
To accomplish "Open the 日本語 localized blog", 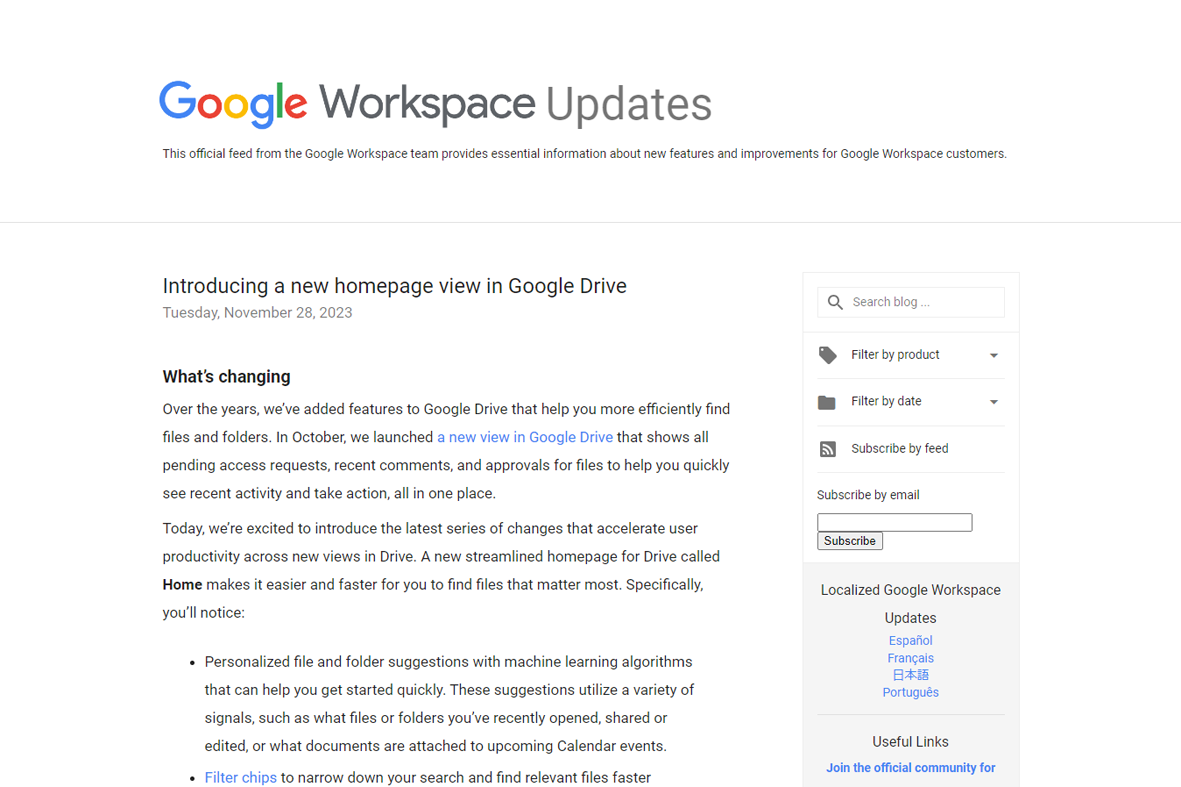I will pos(910,674).
